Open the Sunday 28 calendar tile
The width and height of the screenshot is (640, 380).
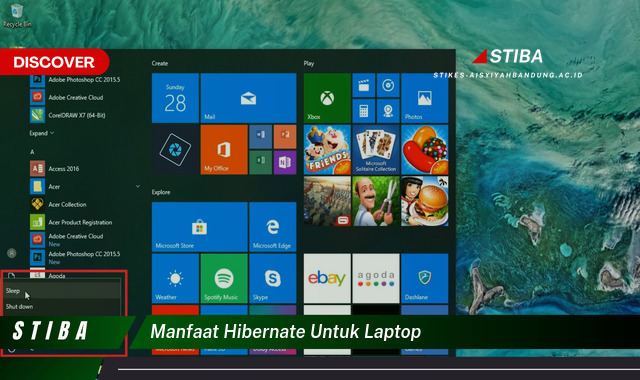(x=175, y=98)
